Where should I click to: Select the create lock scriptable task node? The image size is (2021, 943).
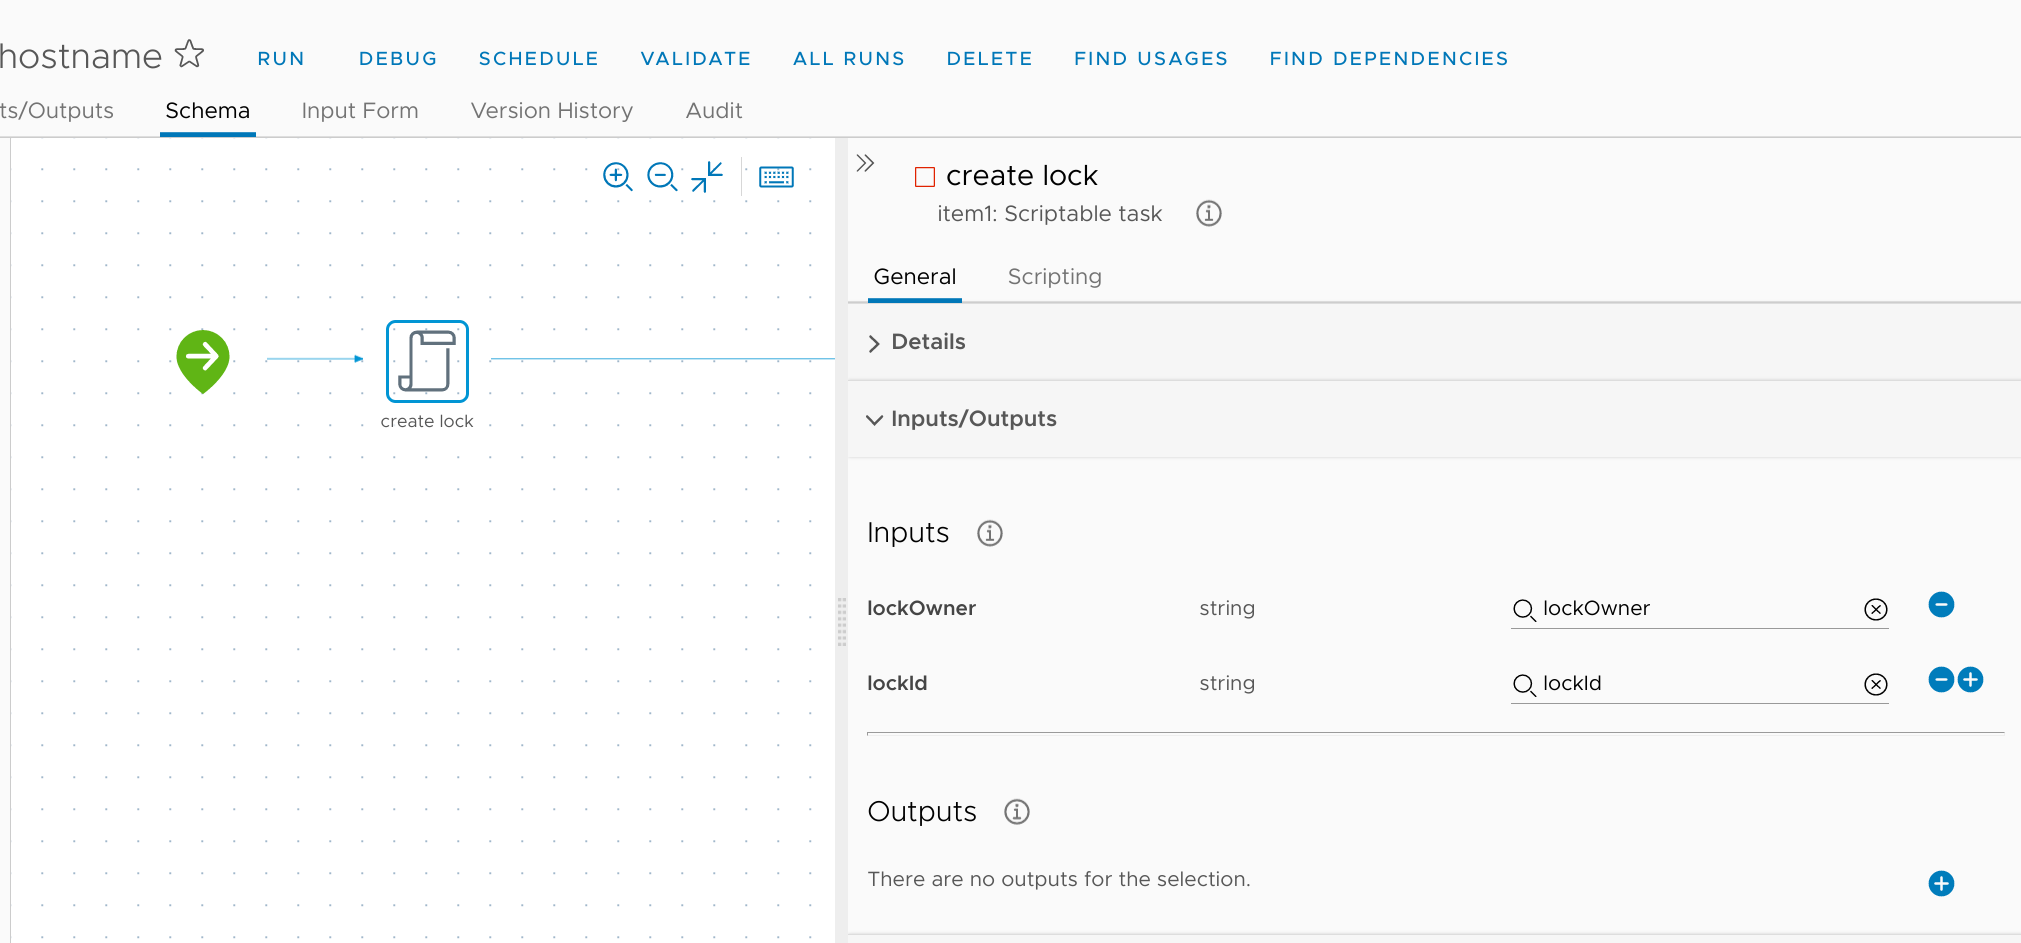427,361
